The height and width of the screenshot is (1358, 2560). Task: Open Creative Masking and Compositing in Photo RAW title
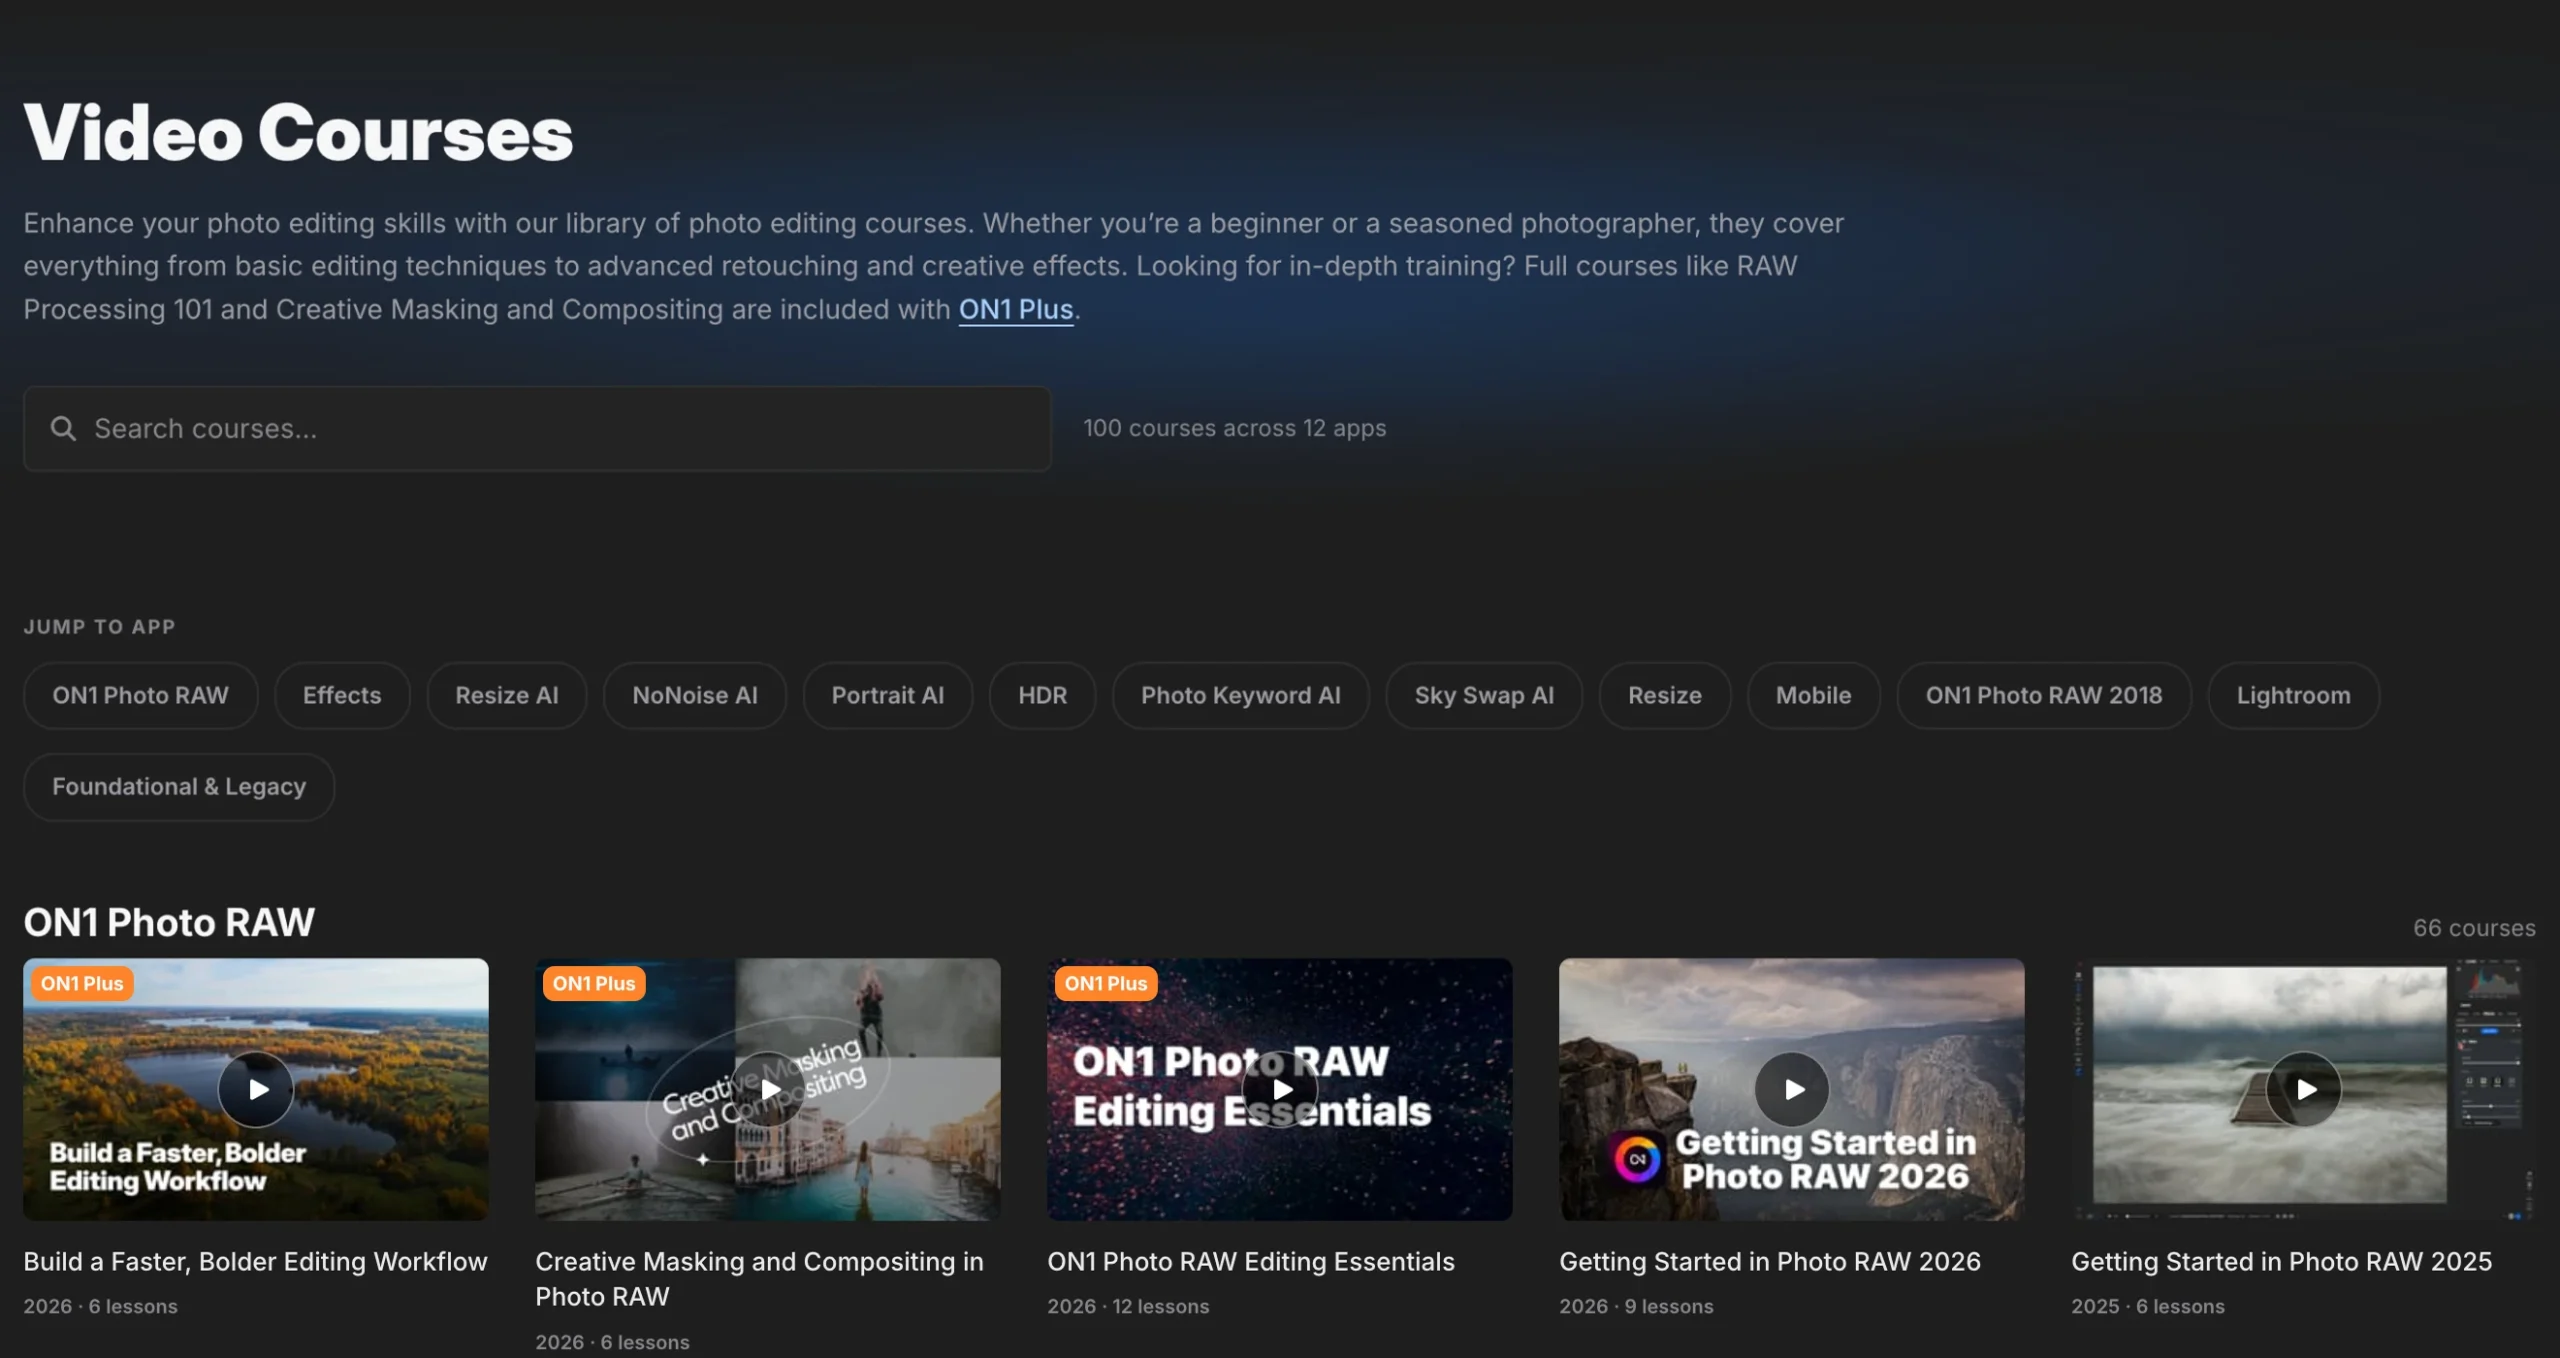click(759, 1279)
